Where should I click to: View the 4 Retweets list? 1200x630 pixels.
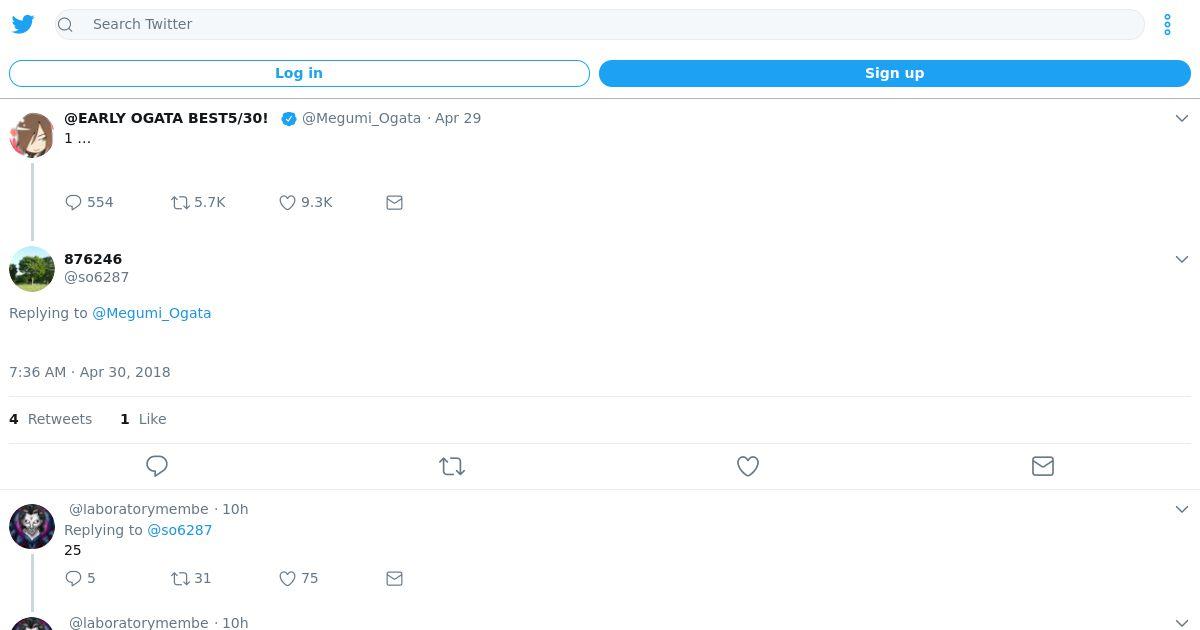click(51, 419)
